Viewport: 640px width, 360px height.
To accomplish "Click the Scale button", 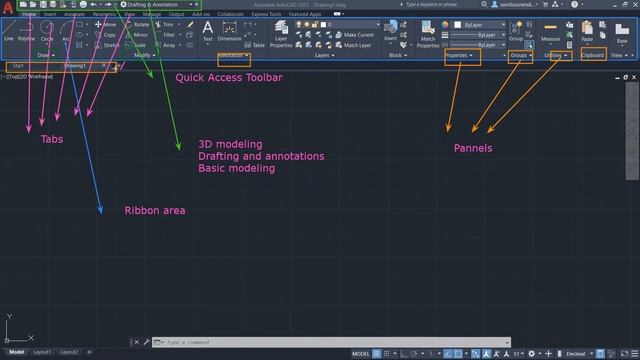I will (136, 45).
